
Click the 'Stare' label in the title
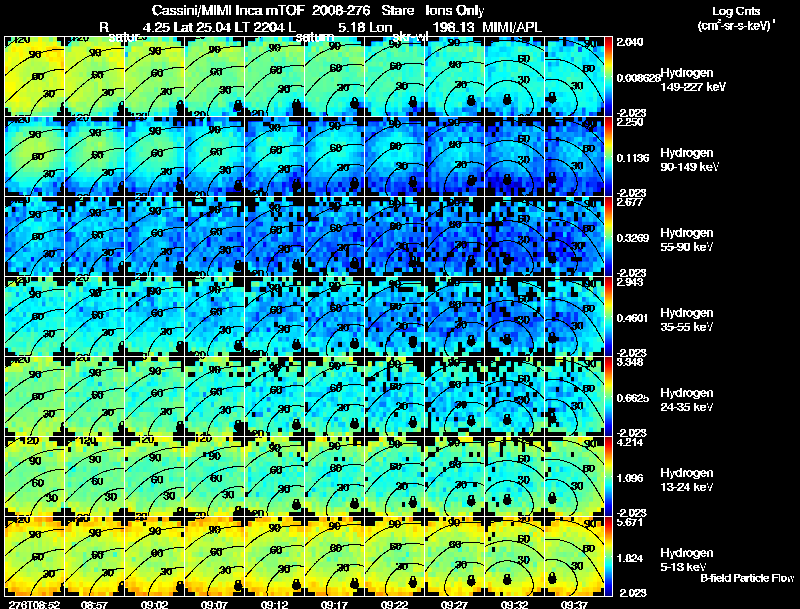click(397, 11)
